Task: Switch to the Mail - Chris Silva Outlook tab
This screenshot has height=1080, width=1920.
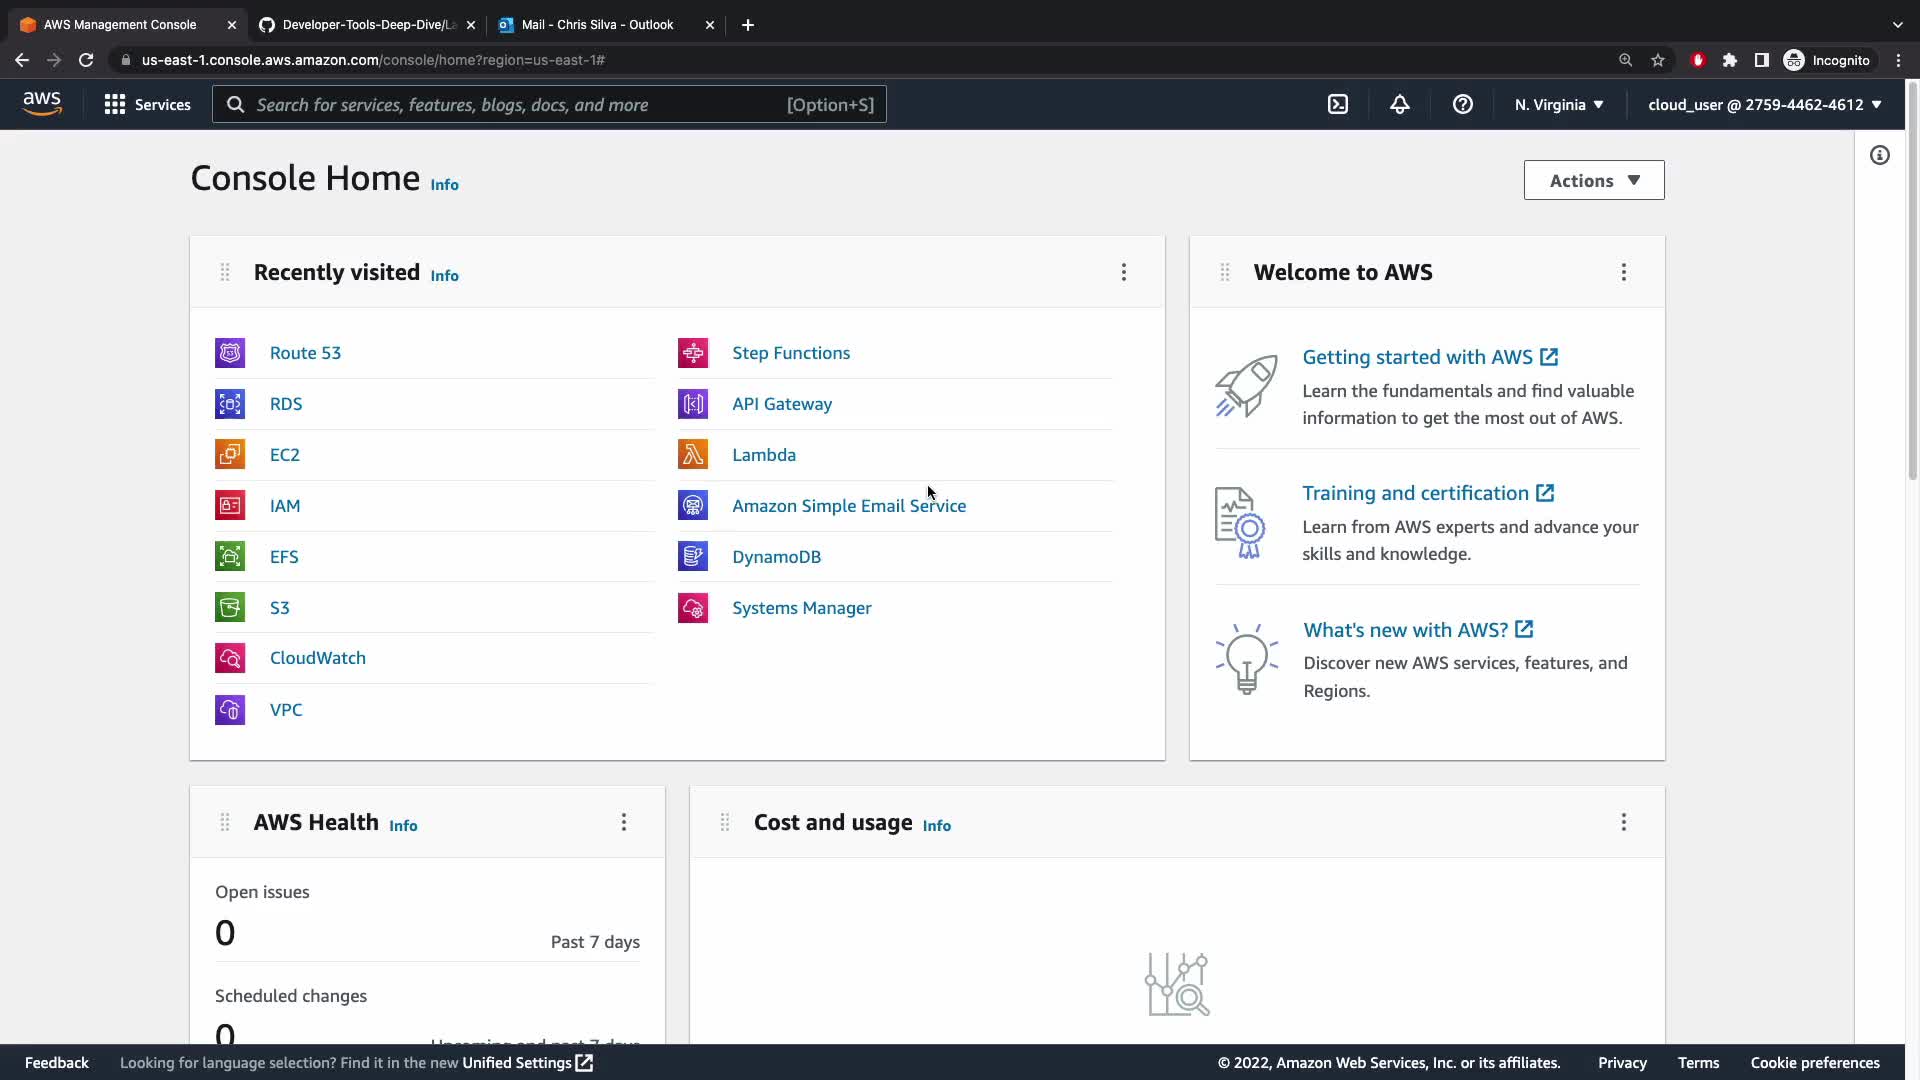Action: [x=598, y=25]
